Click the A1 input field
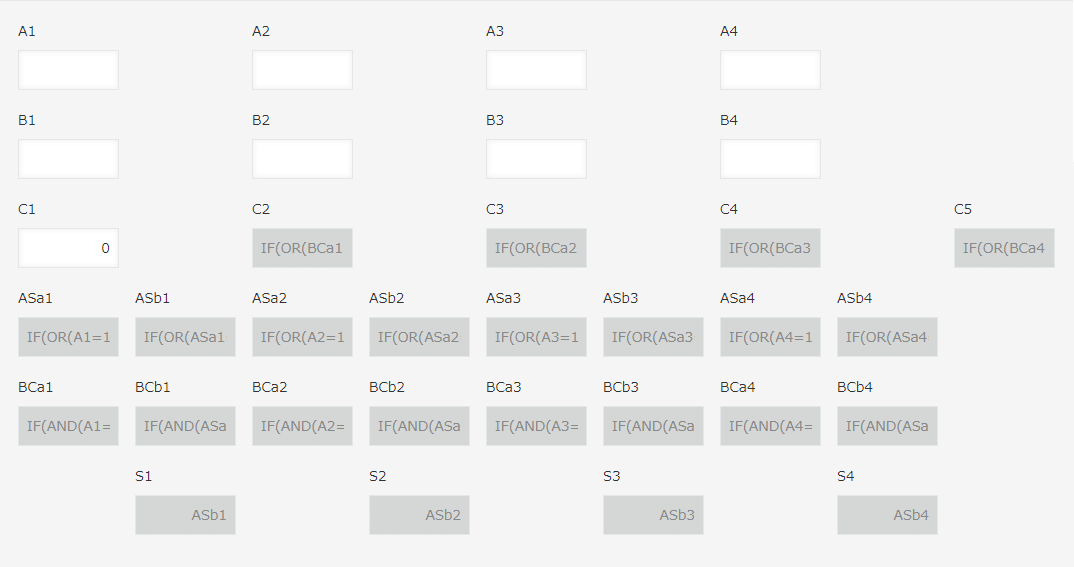This screenshot has height=567, width=1074. click(x=68, y=70)
